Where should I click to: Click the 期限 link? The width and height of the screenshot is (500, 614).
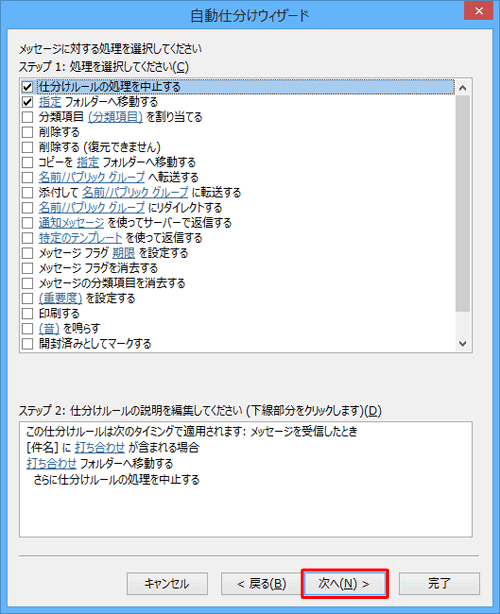tap(123, 253)
